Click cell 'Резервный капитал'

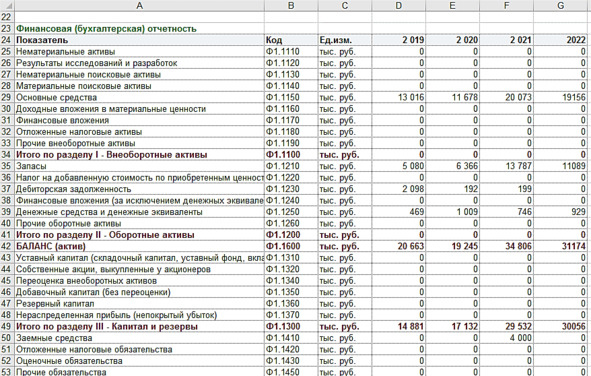tap(139, 304)
